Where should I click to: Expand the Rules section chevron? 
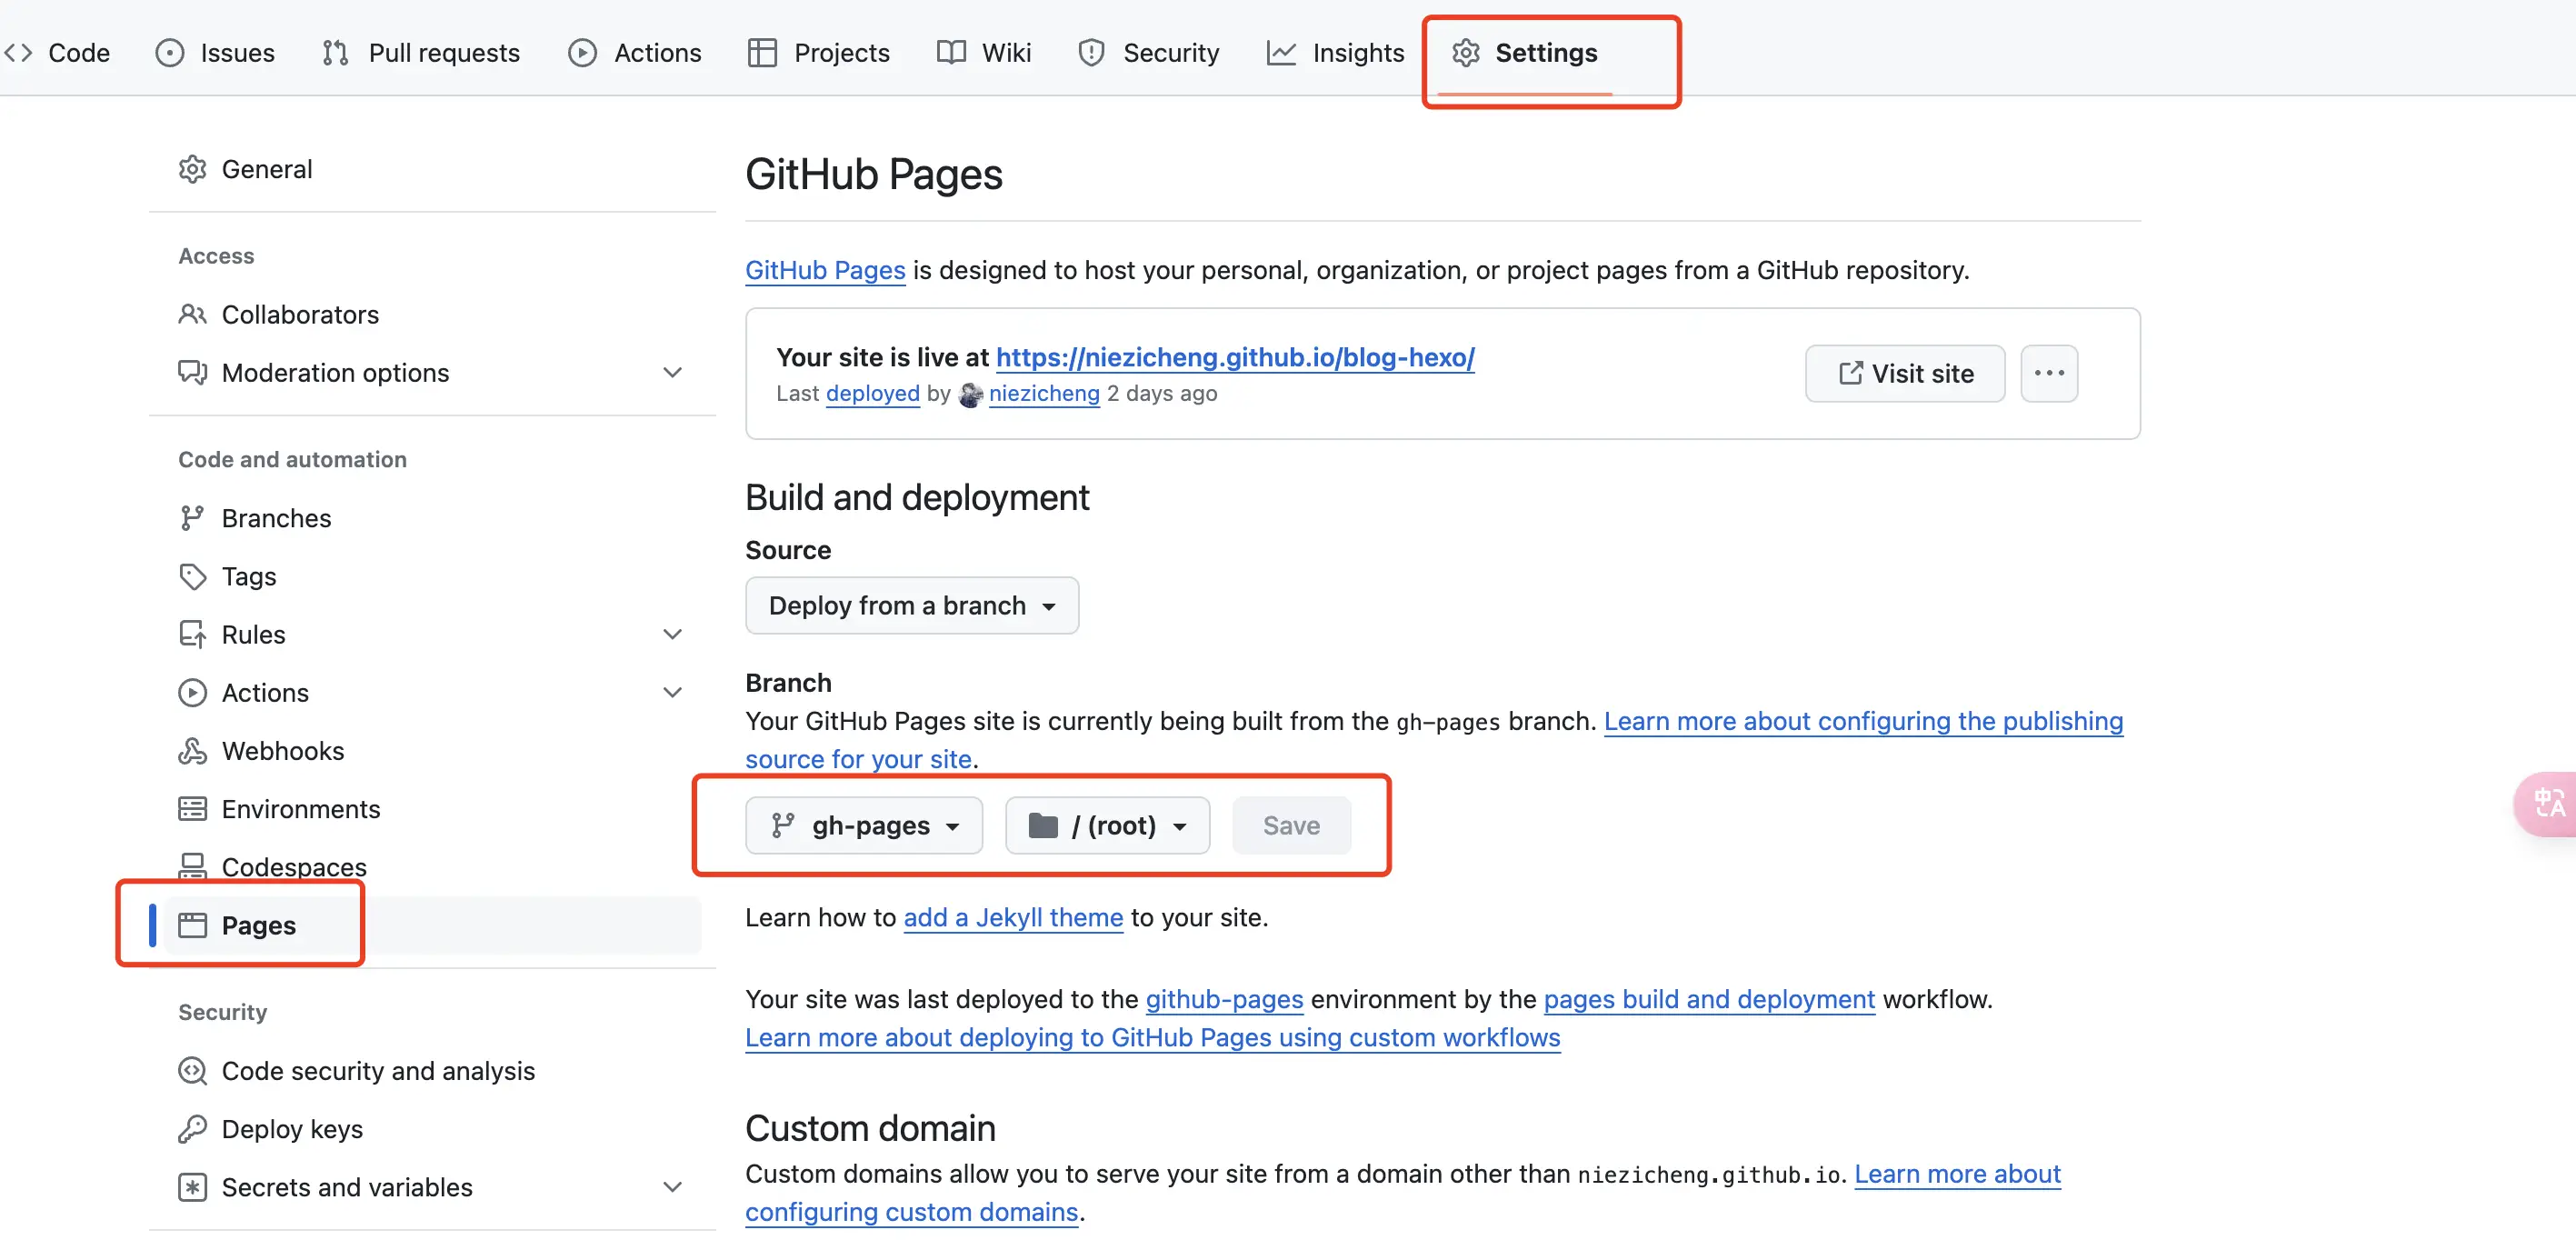(x=673, y=634)
